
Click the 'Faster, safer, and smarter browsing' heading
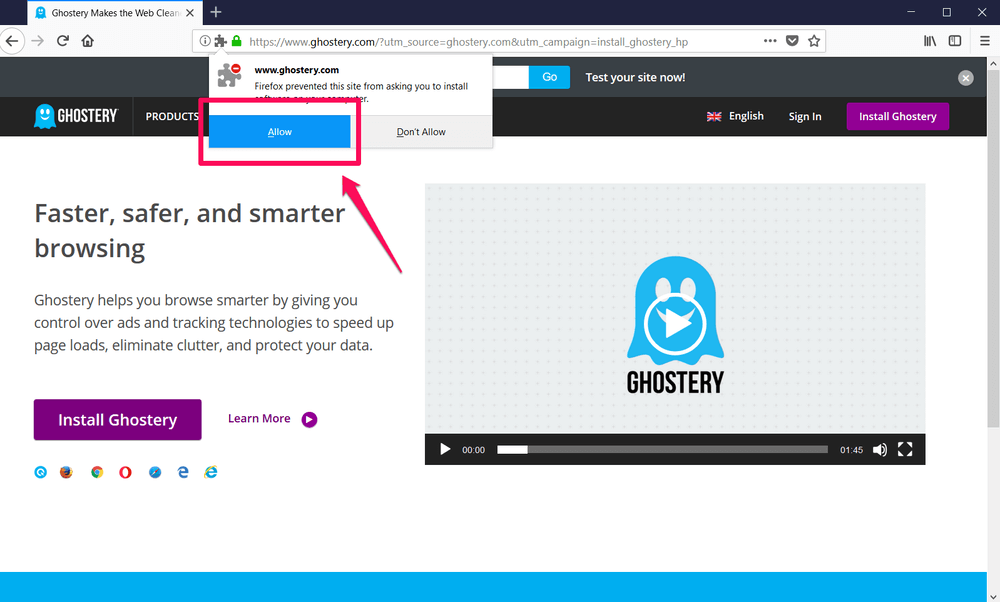tap(189, 231)
